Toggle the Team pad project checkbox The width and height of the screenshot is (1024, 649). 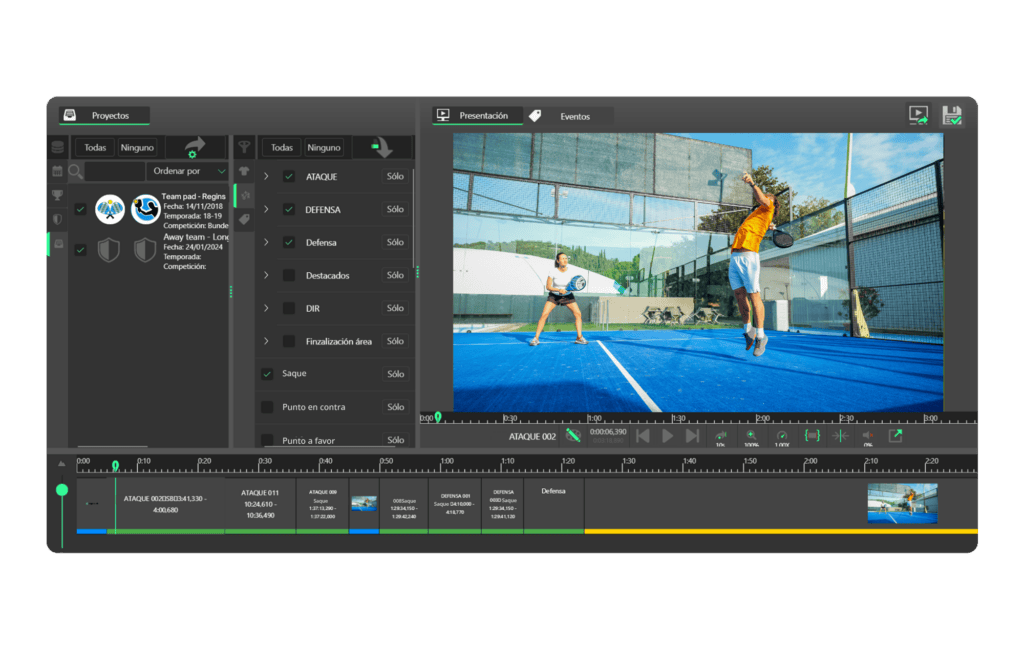click(80, 209)
